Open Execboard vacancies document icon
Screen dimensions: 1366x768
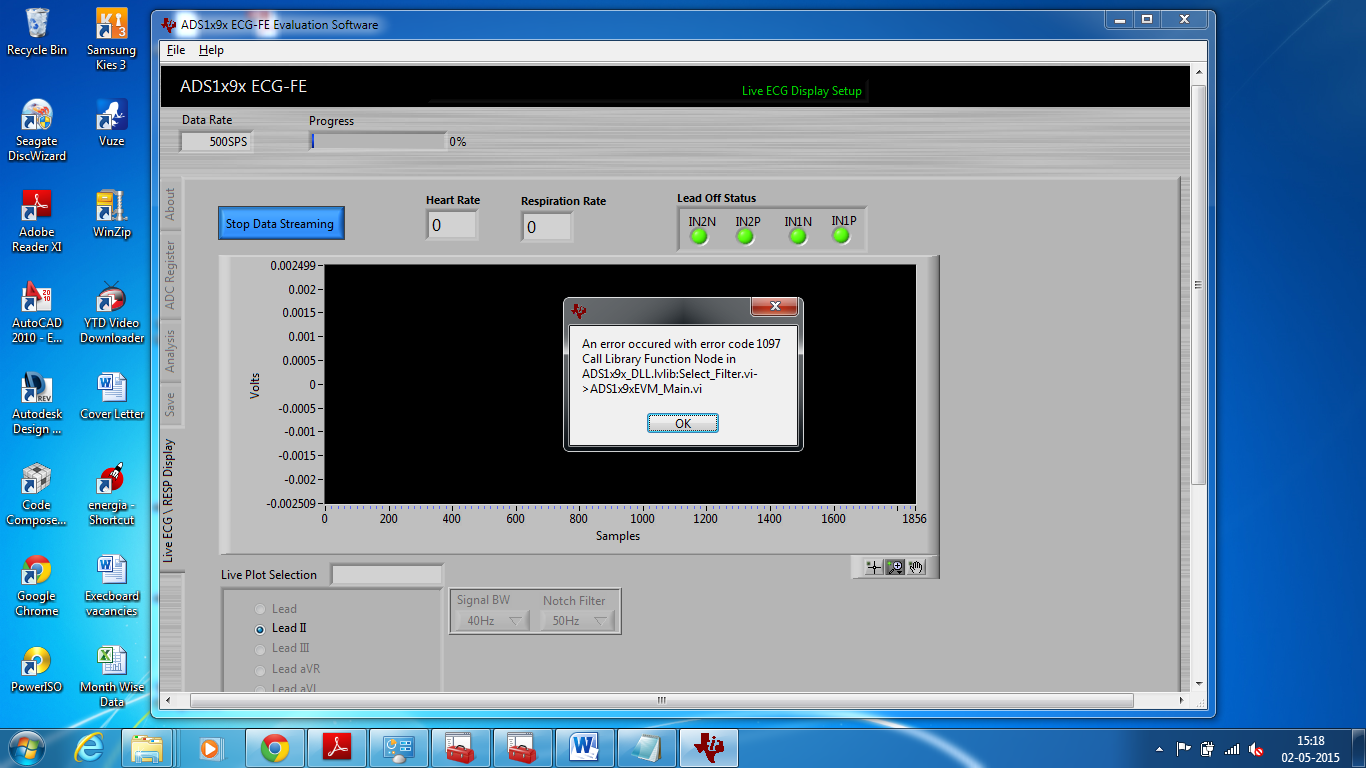pos(111,585)
